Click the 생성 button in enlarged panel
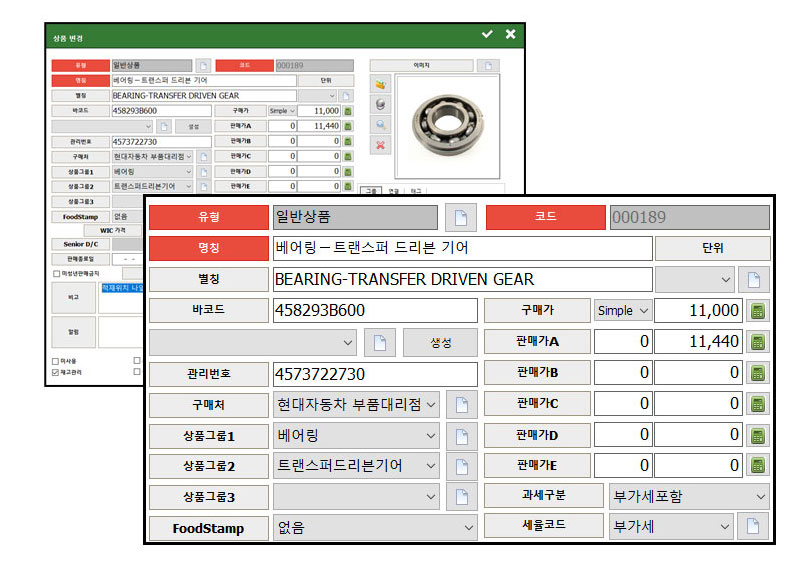 click(440, 342)
